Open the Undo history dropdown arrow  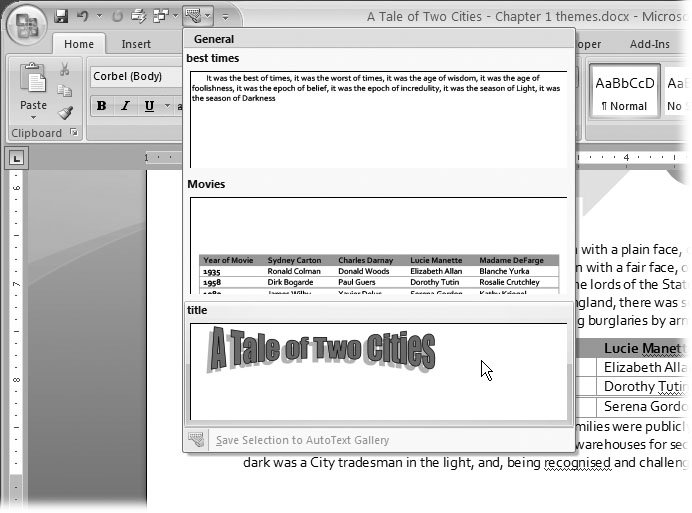(x=98, y=17)
